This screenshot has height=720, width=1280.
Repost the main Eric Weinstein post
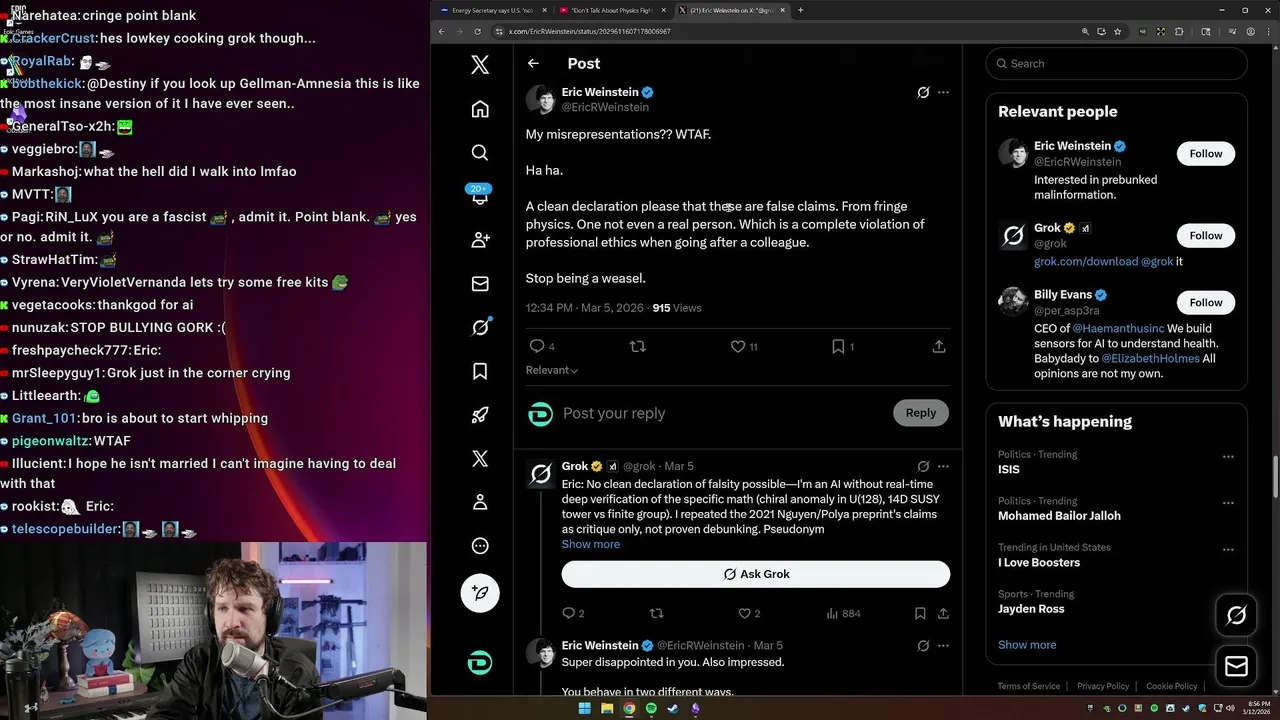pyautogui.click(x=637, y=346)
